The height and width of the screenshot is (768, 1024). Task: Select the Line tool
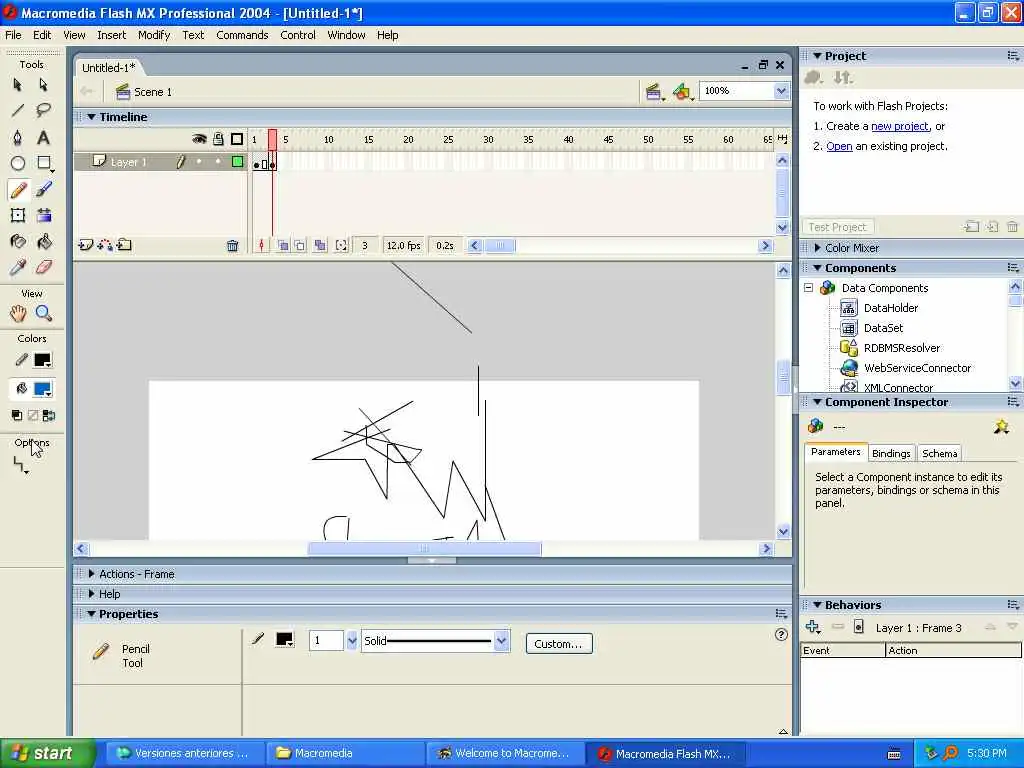pyautogui.click(x=18, y=110)
